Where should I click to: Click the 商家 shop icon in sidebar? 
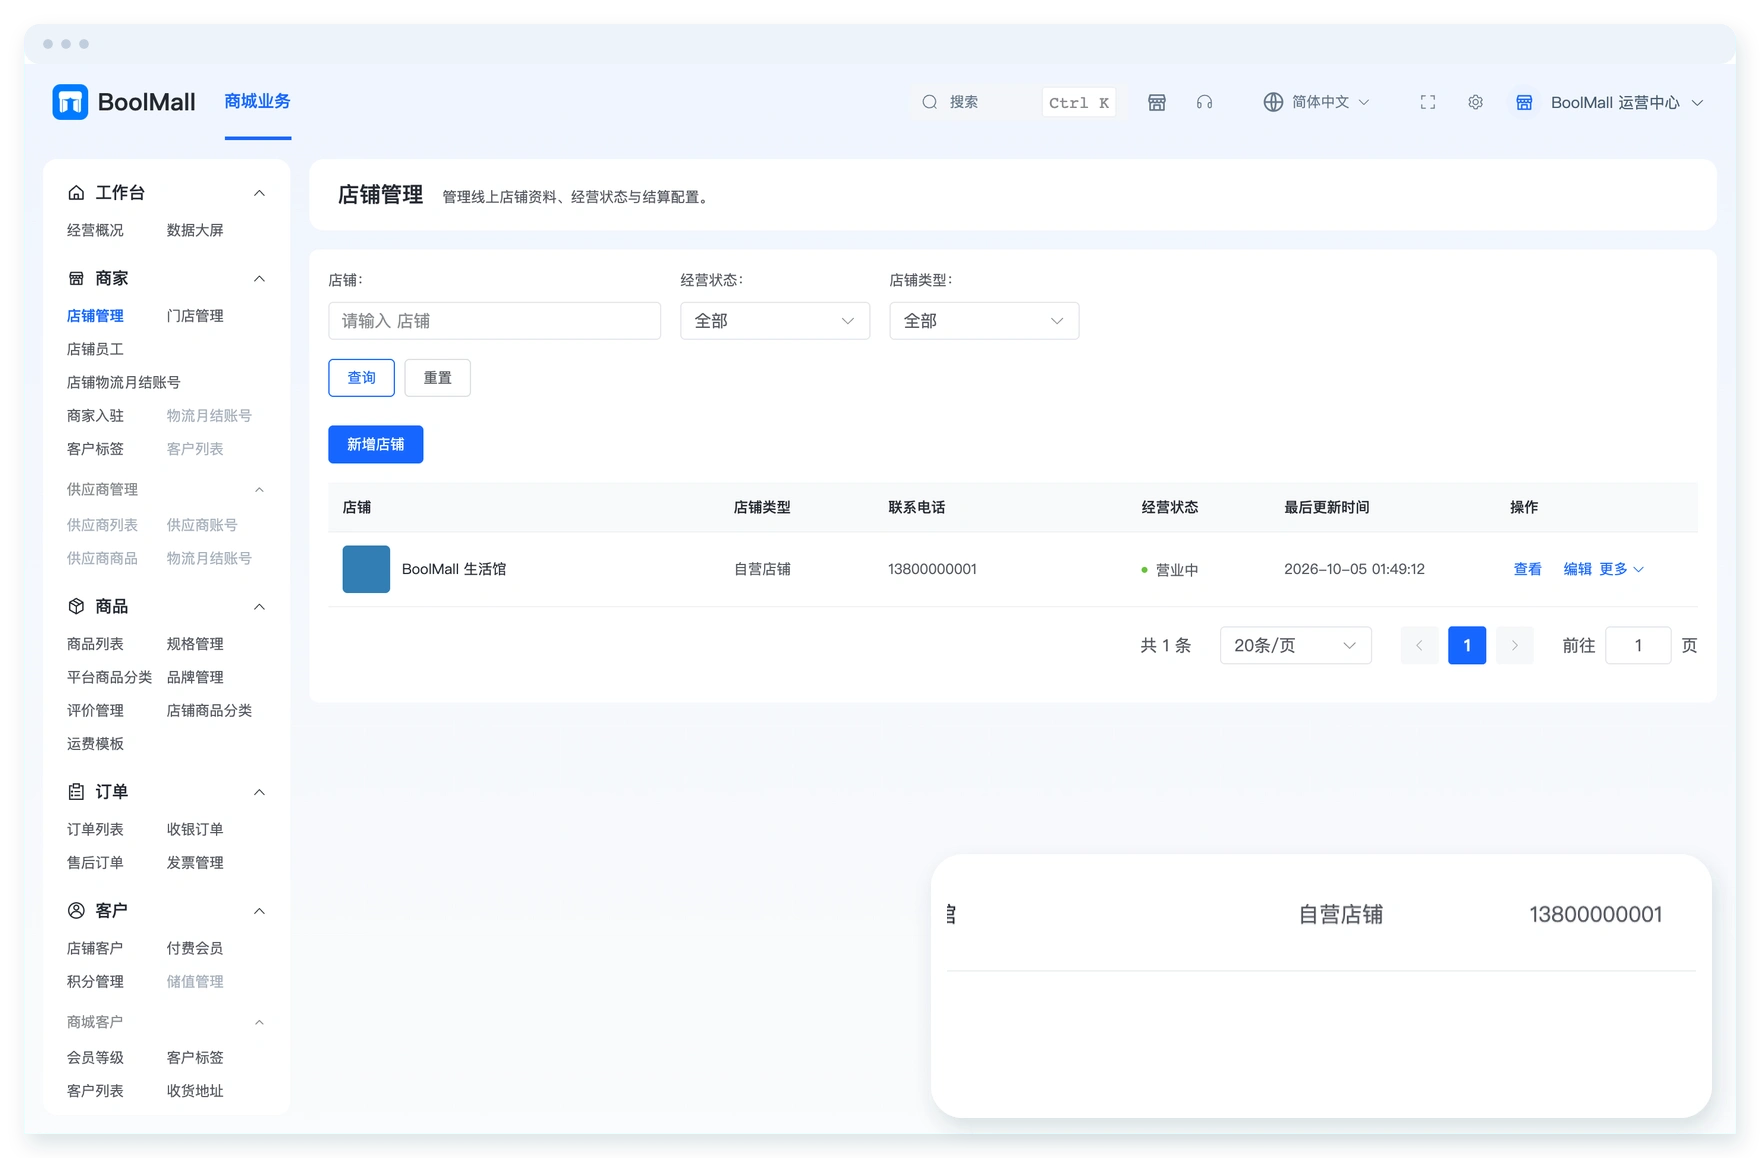pyautogui.click(x=76, y=278)
